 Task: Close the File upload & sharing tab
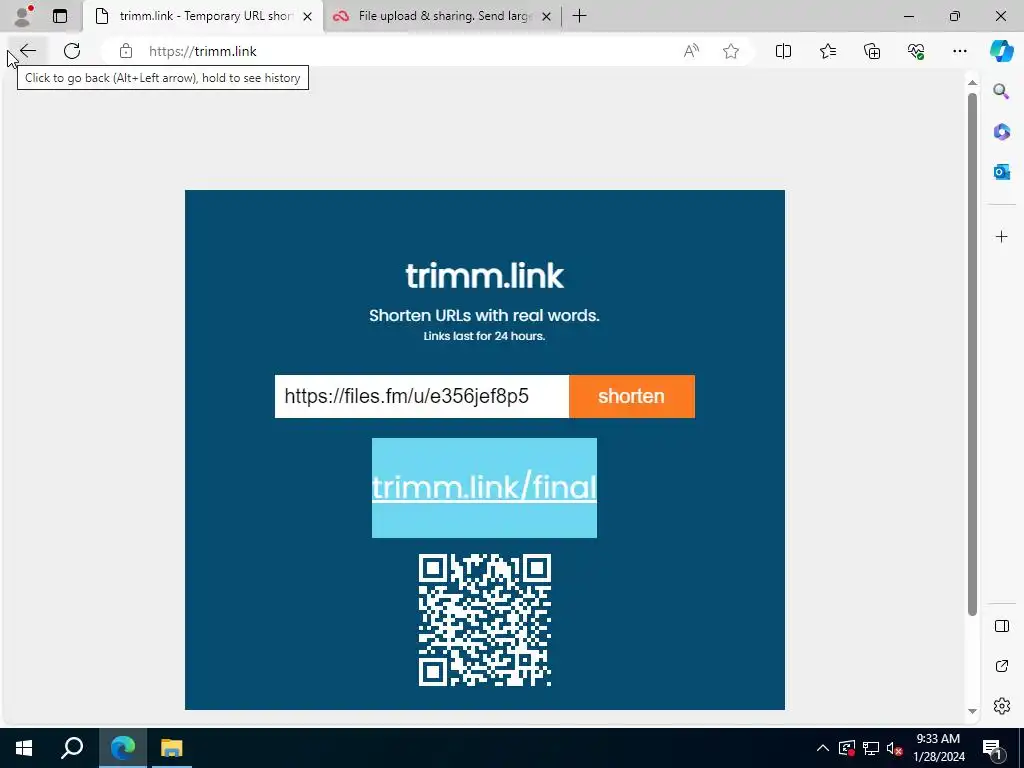point(547,16)
